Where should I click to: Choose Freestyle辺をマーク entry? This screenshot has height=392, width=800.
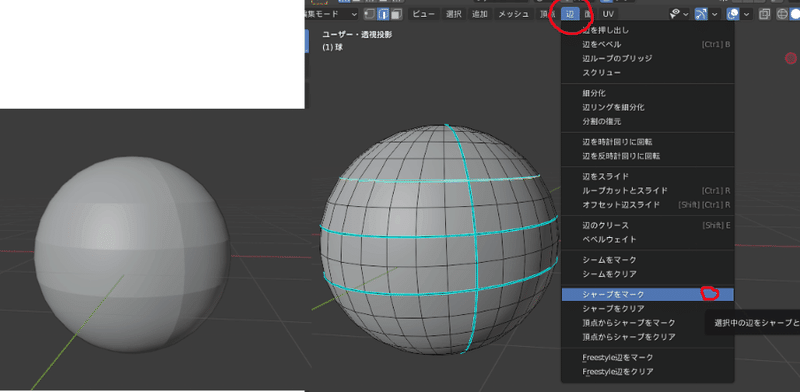[x=647, y=357]
